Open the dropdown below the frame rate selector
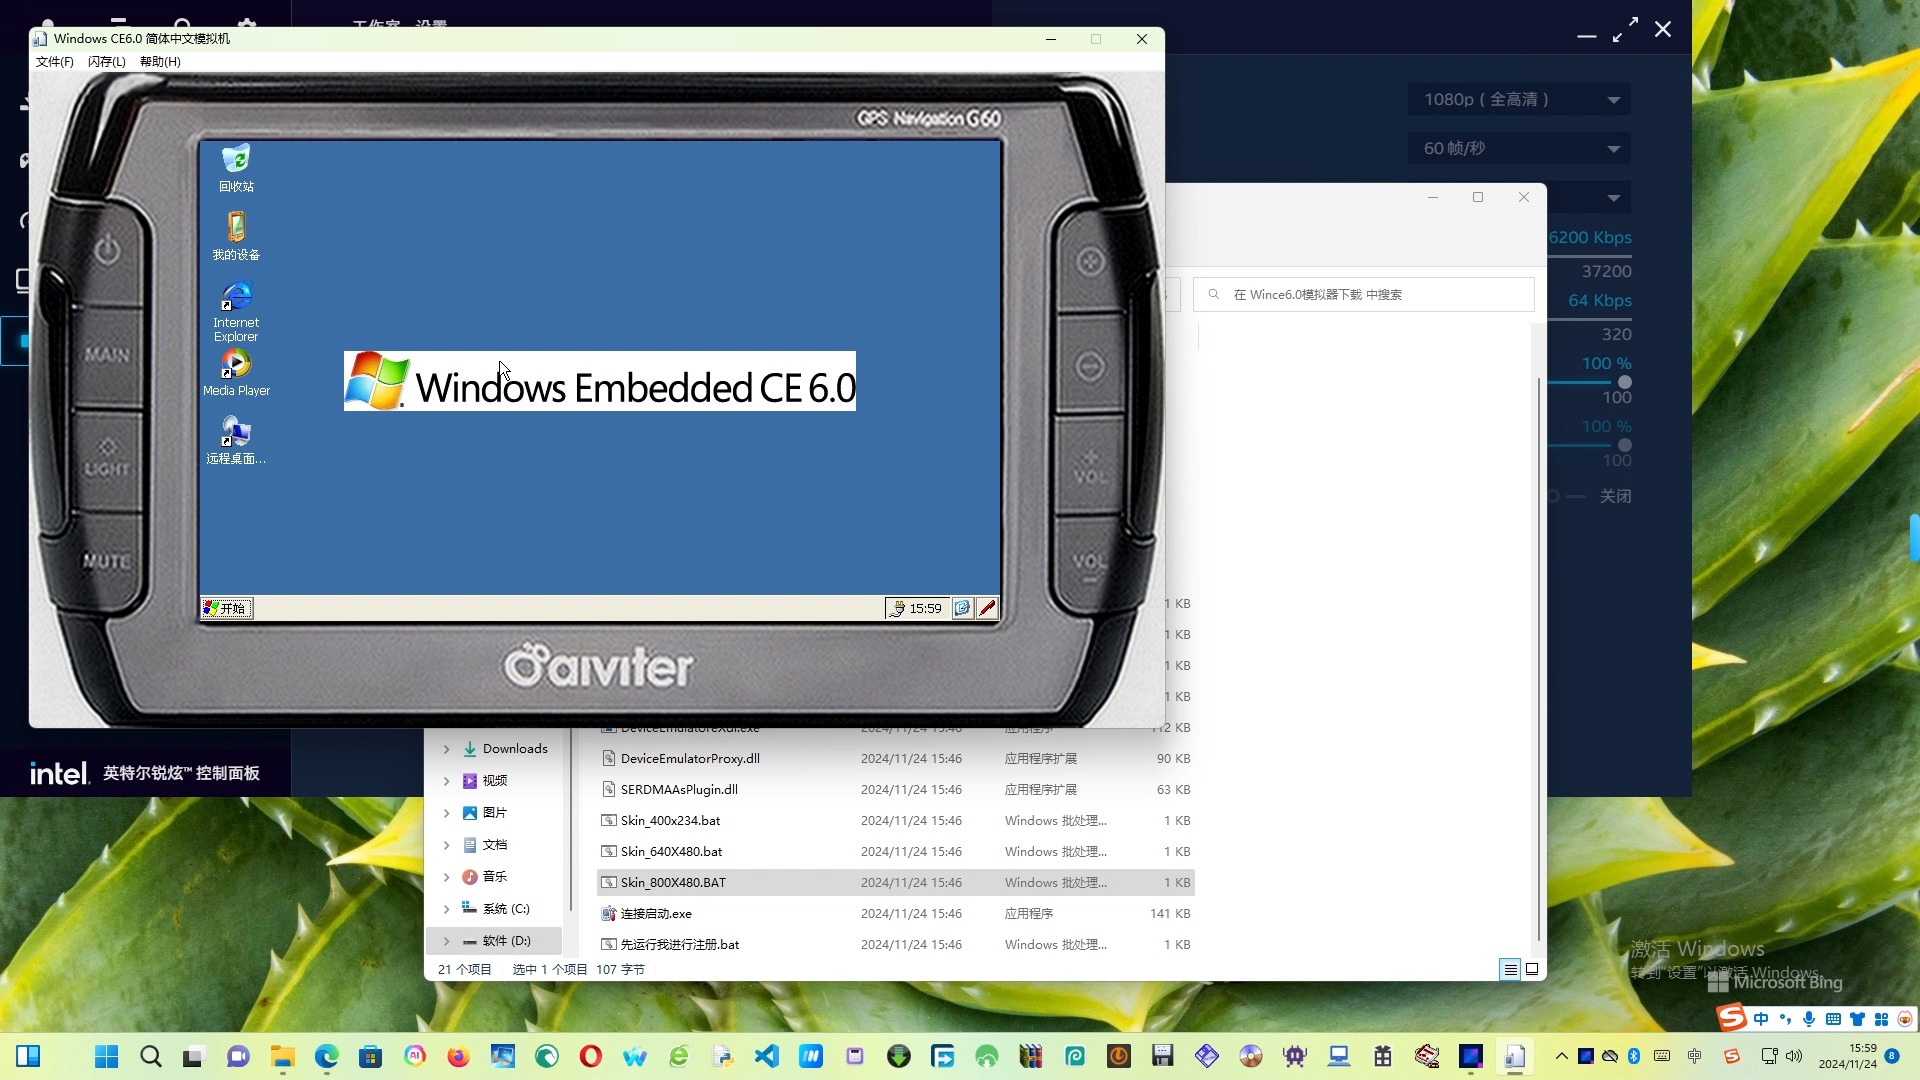The width and height of the screenshot is (1920, 1080). point(1613,198)
